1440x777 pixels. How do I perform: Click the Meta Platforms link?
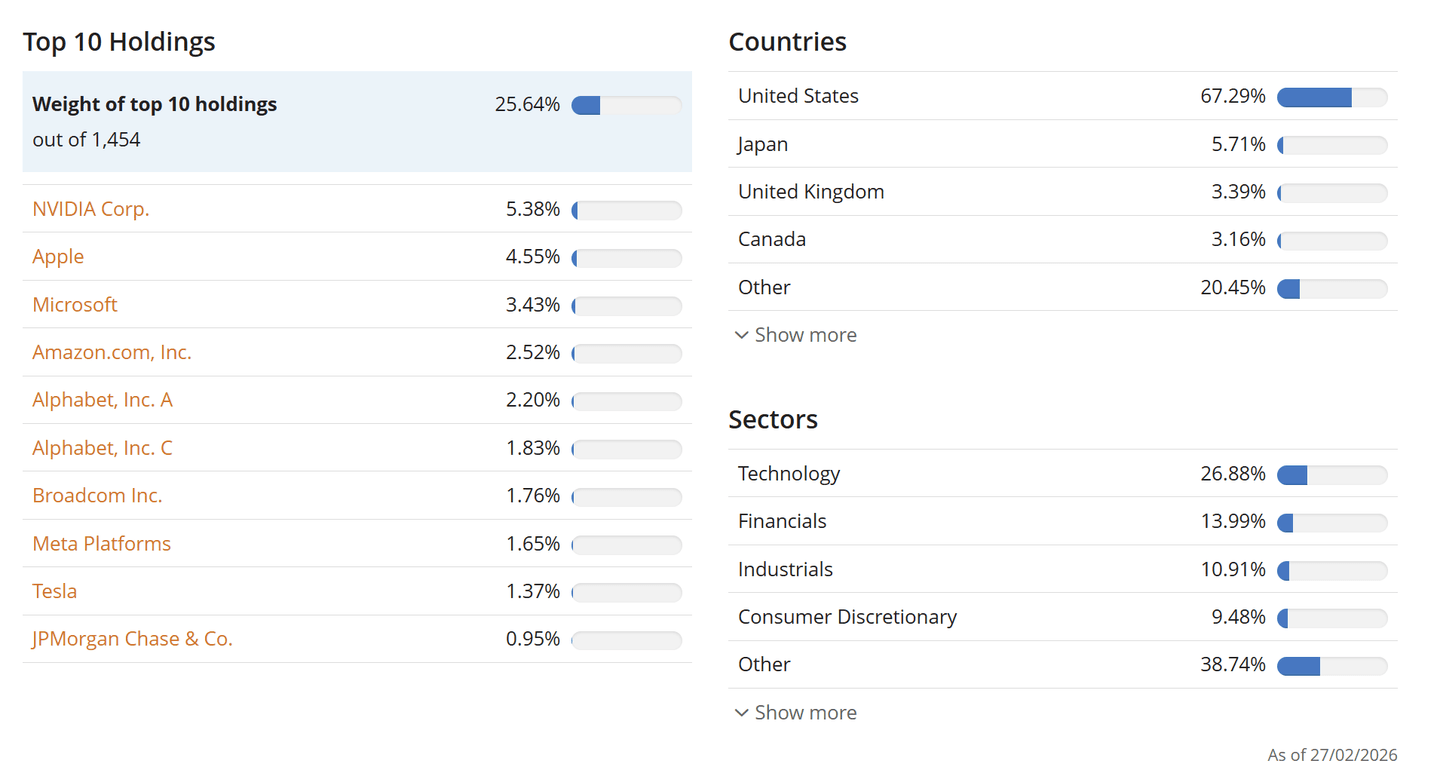coord(102,544)
